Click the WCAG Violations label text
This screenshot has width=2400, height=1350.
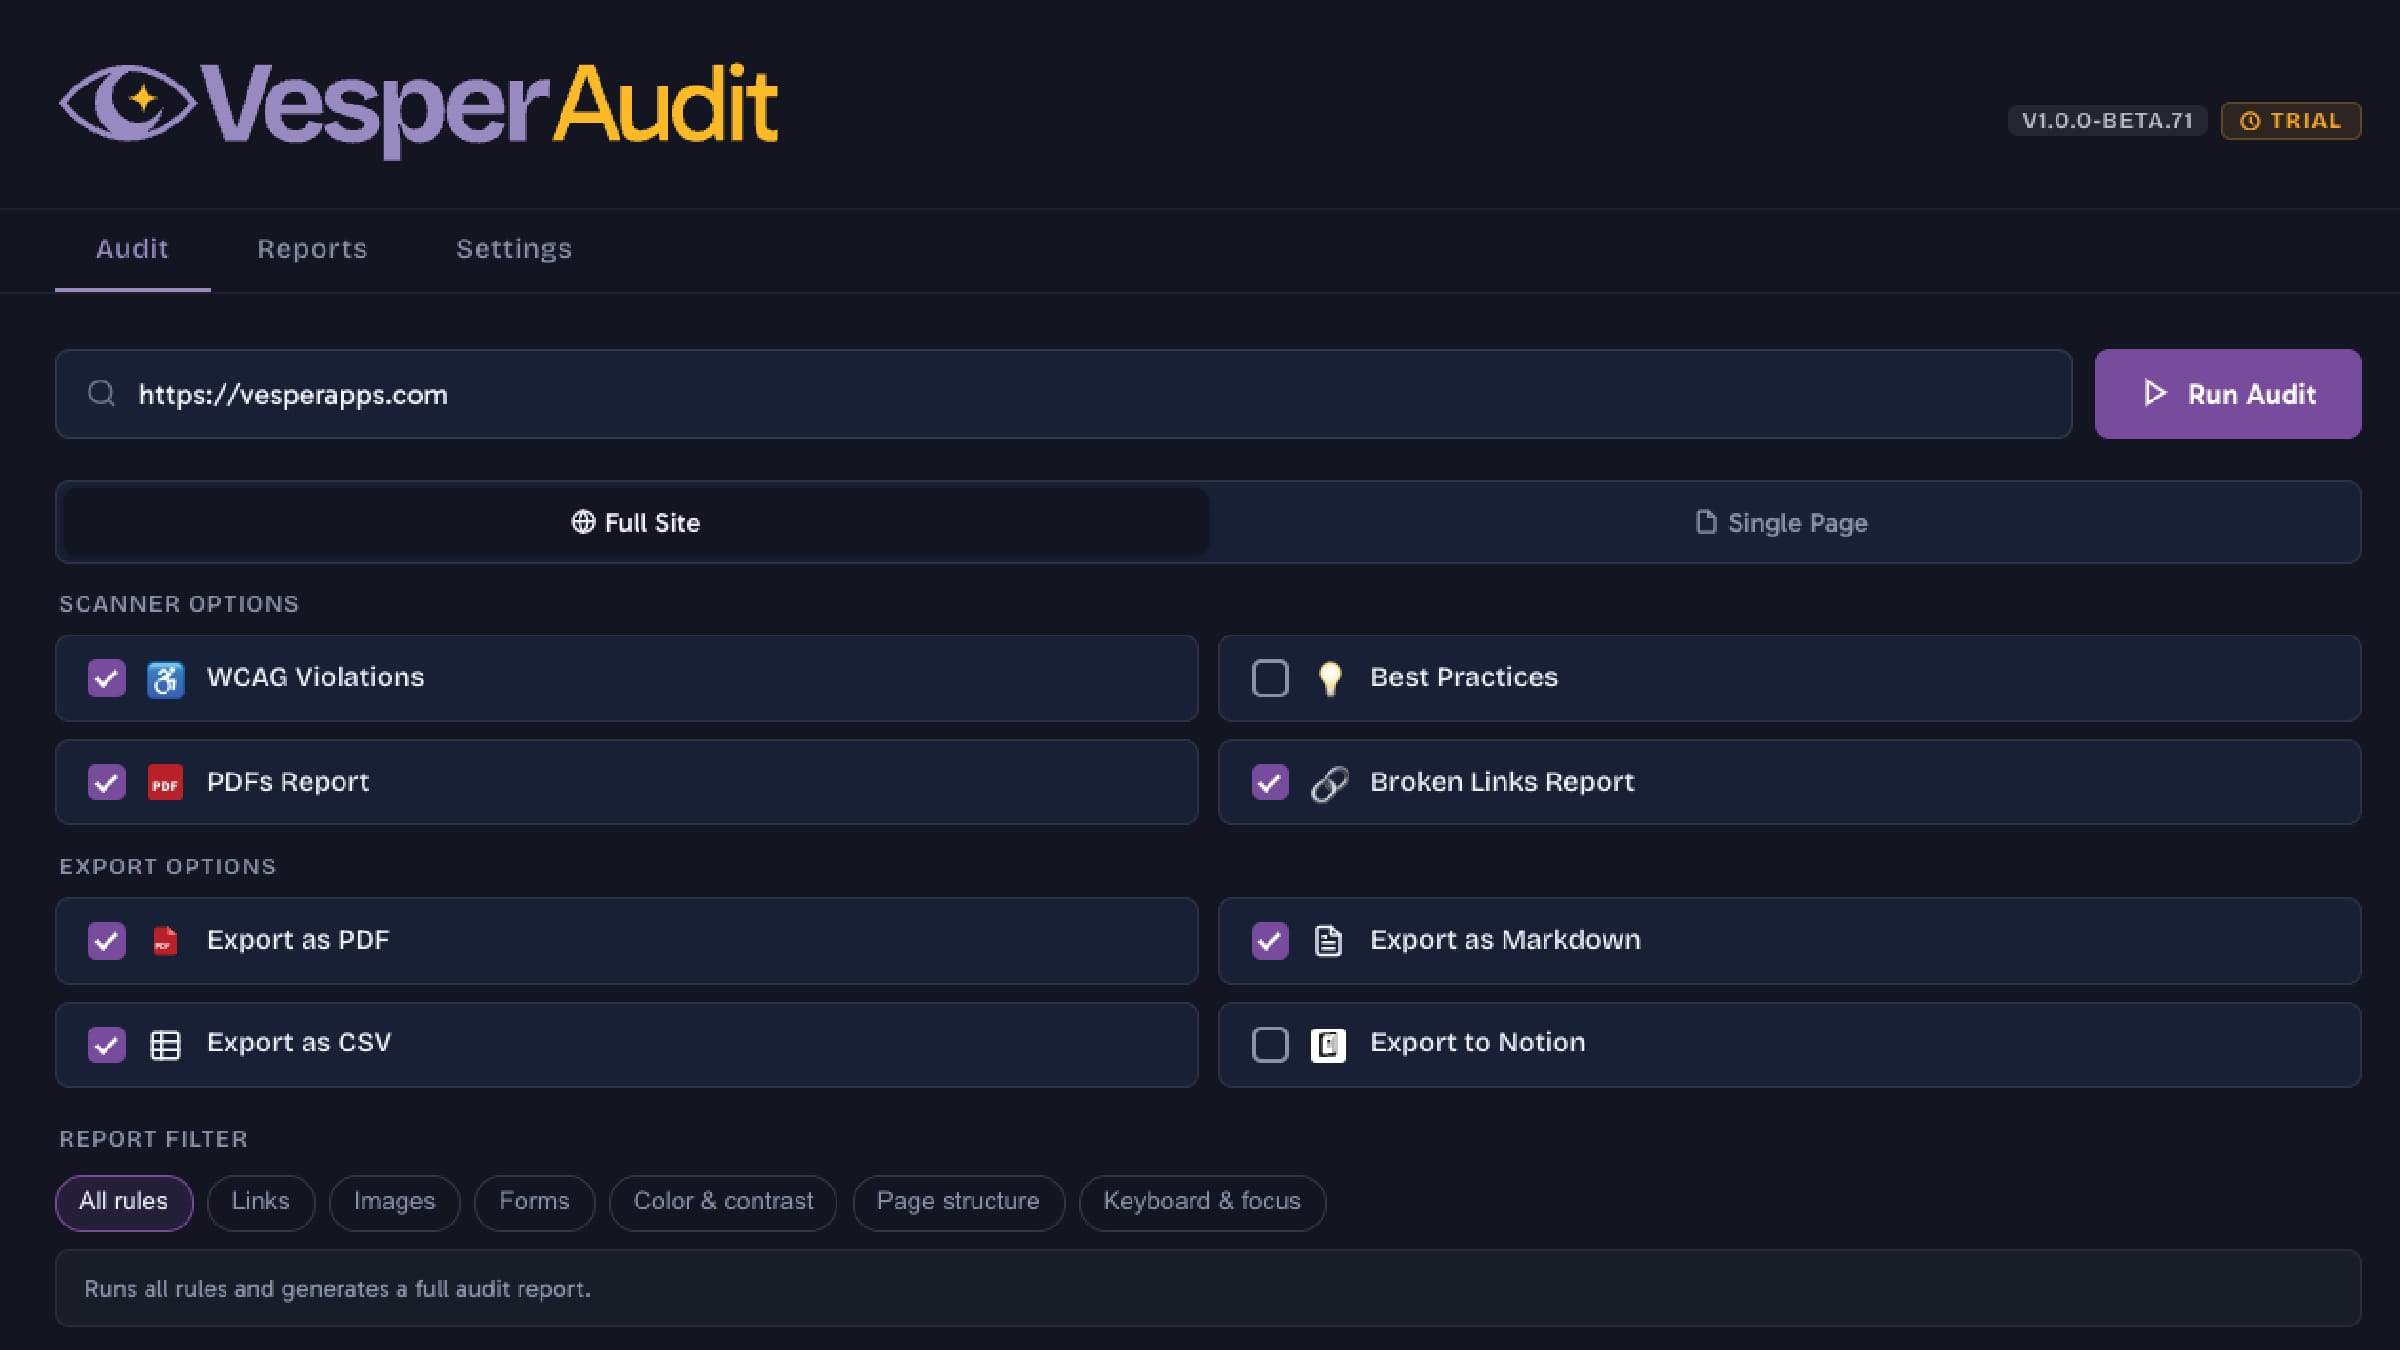315,678
